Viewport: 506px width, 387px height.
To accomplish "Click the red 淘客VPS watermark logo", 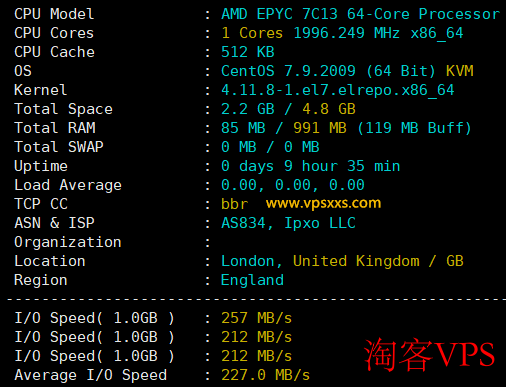I will tap(429, 355).
